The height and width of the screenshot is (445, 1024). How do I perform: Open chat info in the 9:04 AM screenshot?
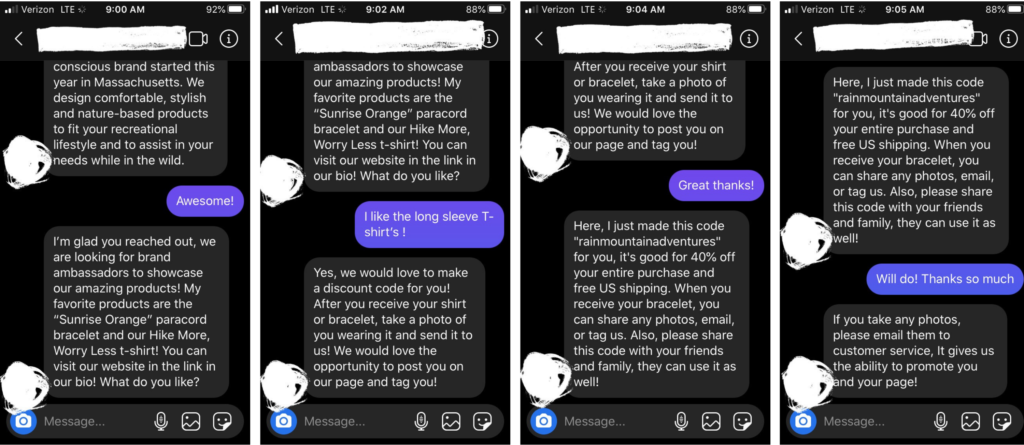pyautogui.click(x=748, y=39)
